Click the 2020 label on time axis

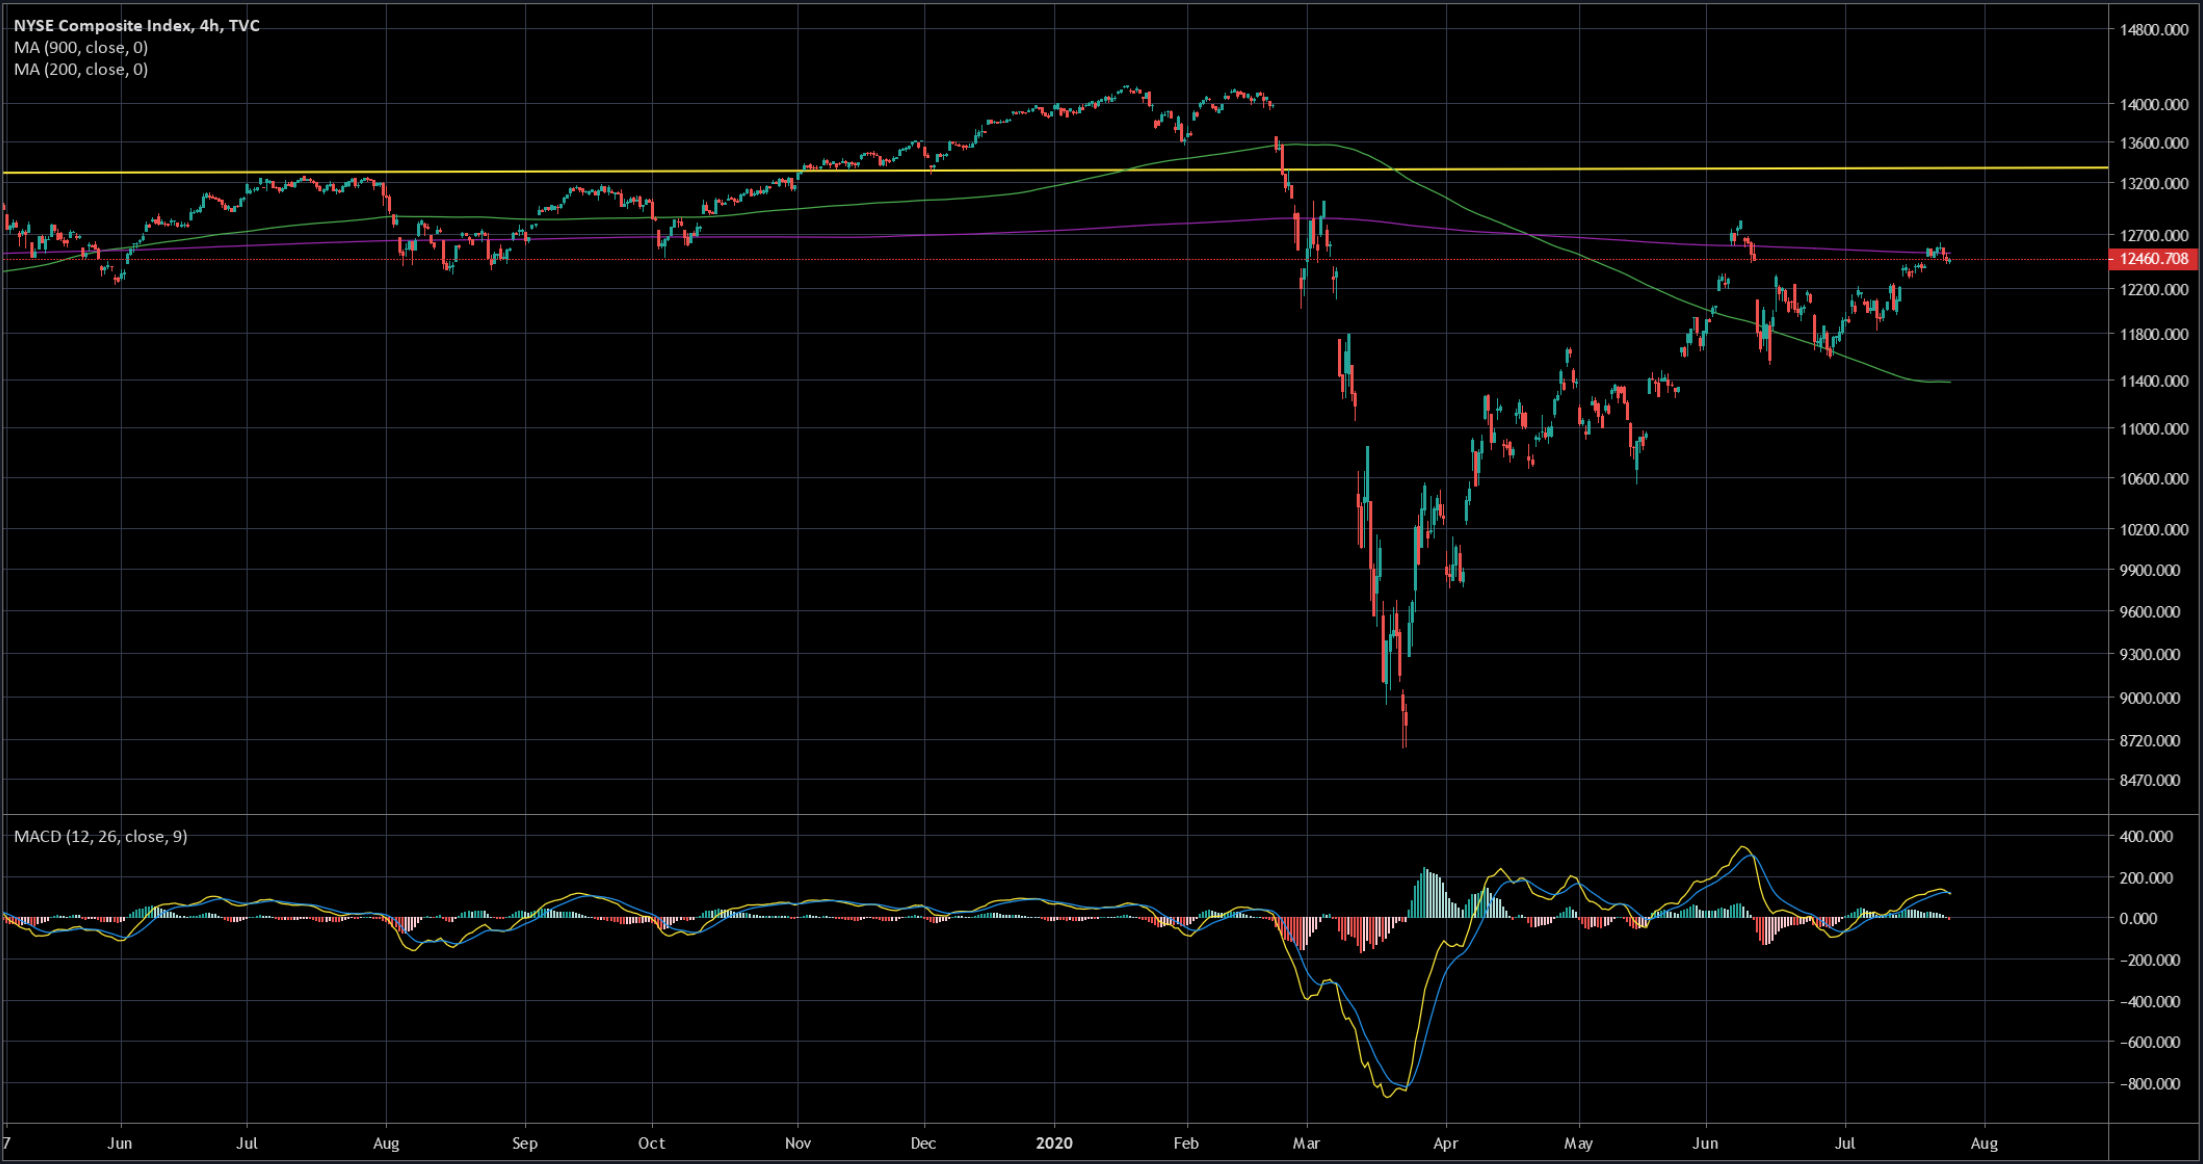point(1054,1143)
